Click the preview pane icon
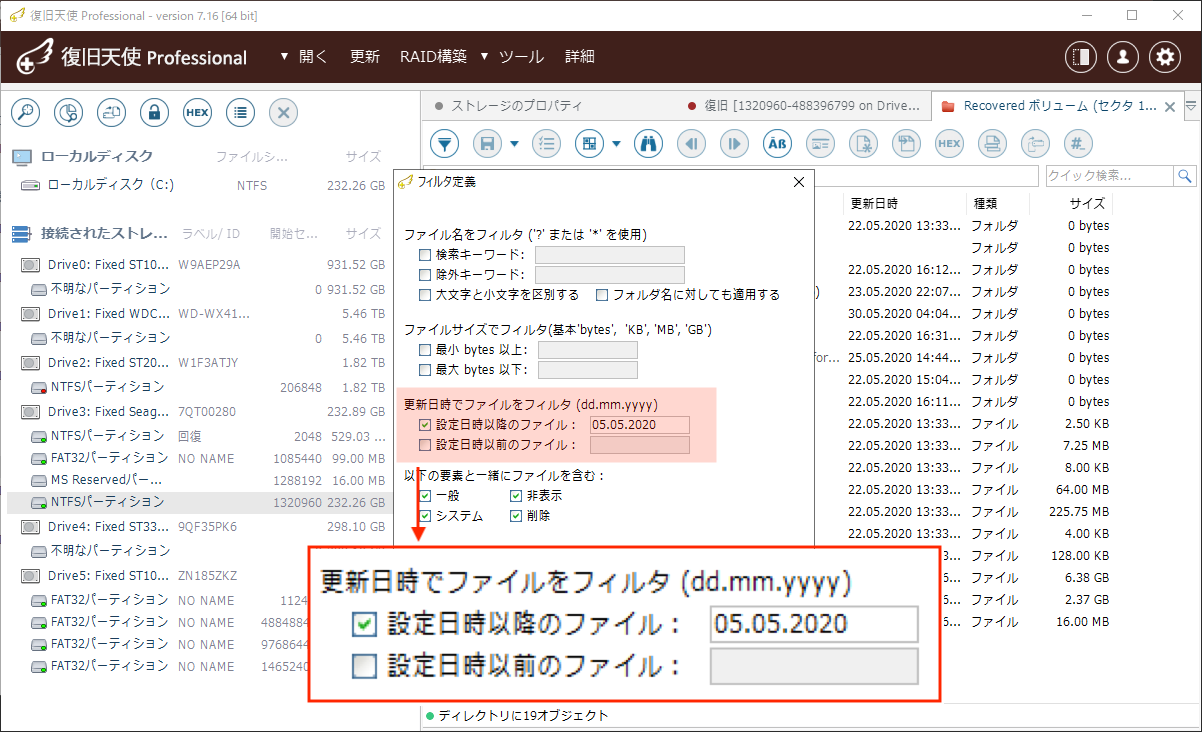The image size is (1202, 732). click(820, 144)
